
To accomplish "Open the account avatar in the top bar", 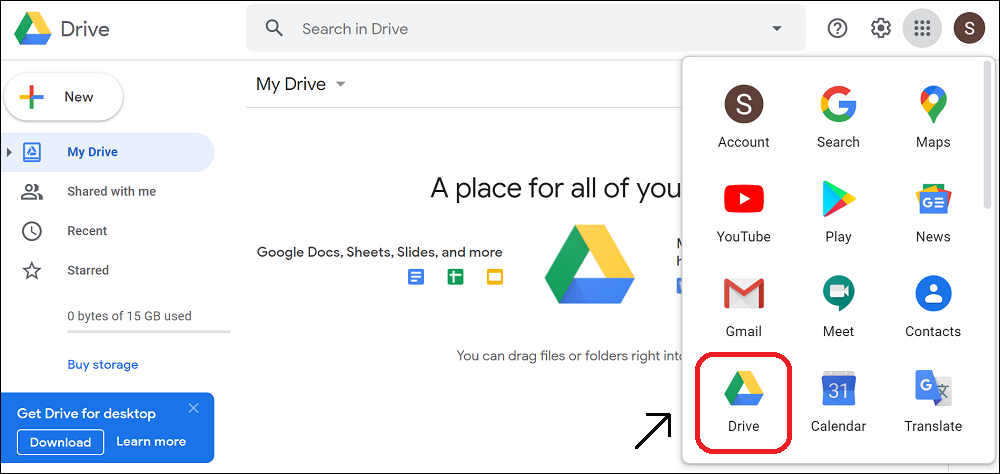I will (969, 28).
